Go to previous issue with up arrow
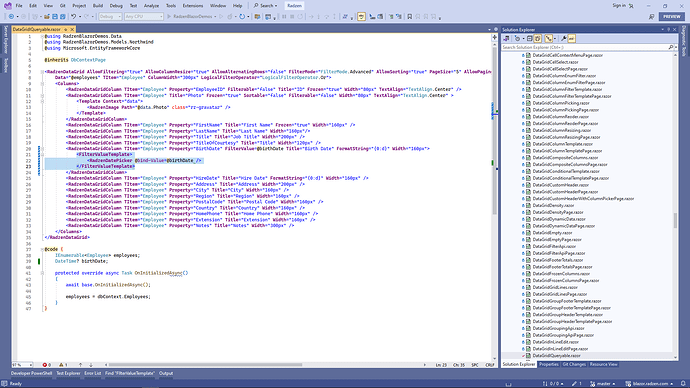The height and width of the screenshot is (388, 690). pos(80,365)
